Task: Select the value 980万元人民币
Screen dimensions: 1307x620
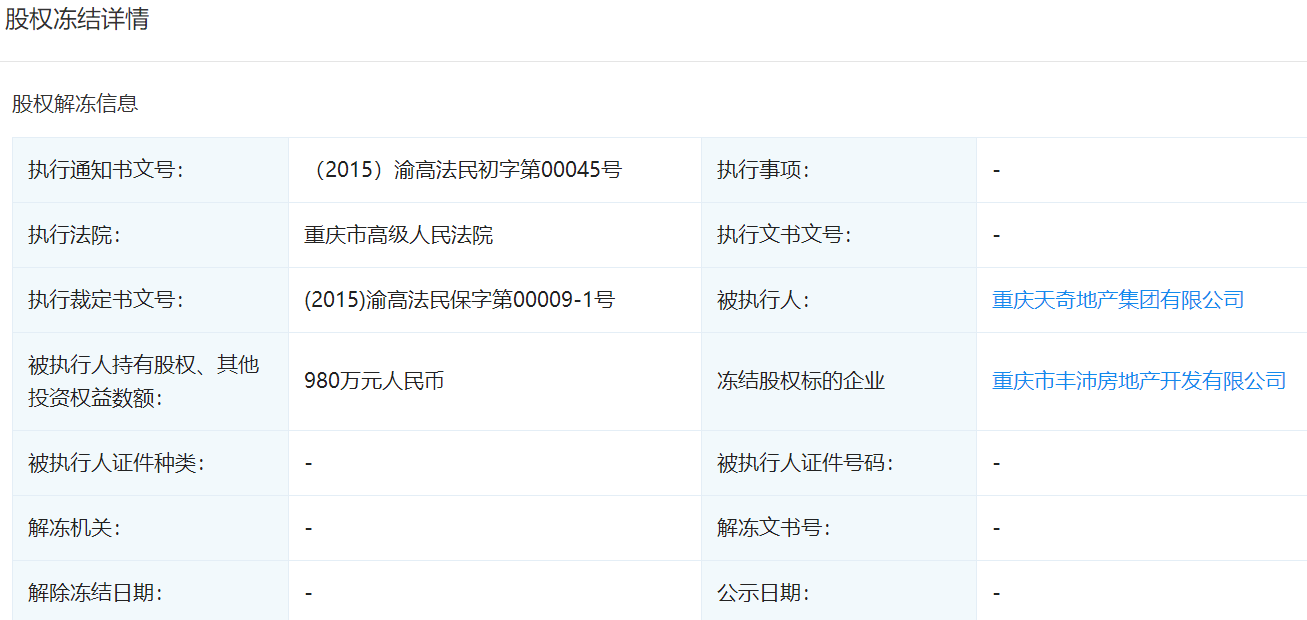Action: click(x=375, y=381)
